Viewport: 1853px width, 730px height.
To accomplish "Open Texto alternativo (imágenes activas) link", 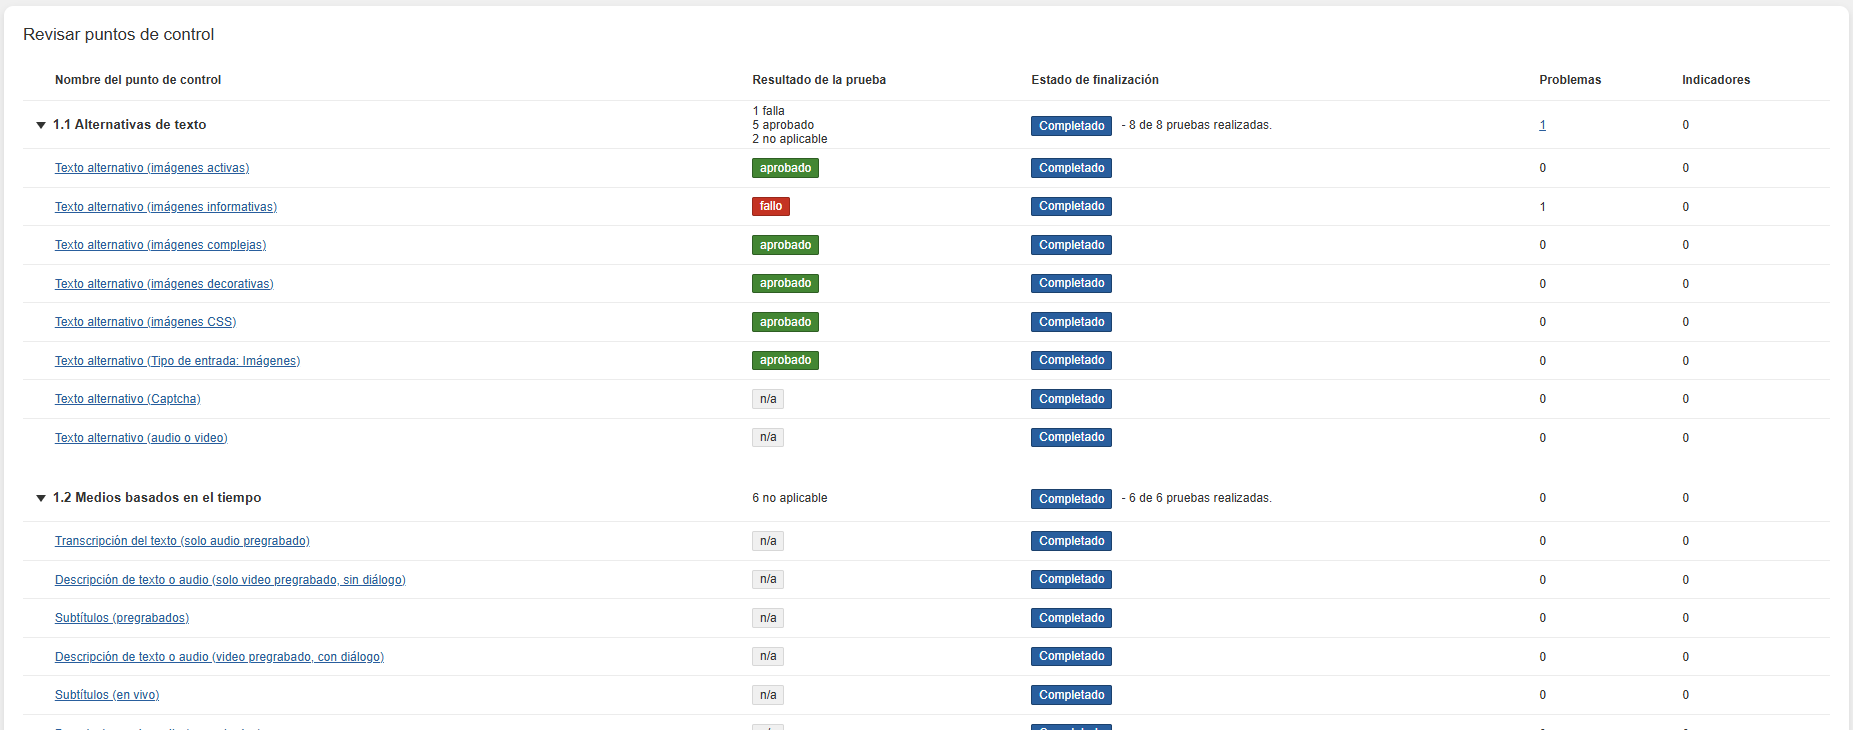I will [x=152, y=168].
